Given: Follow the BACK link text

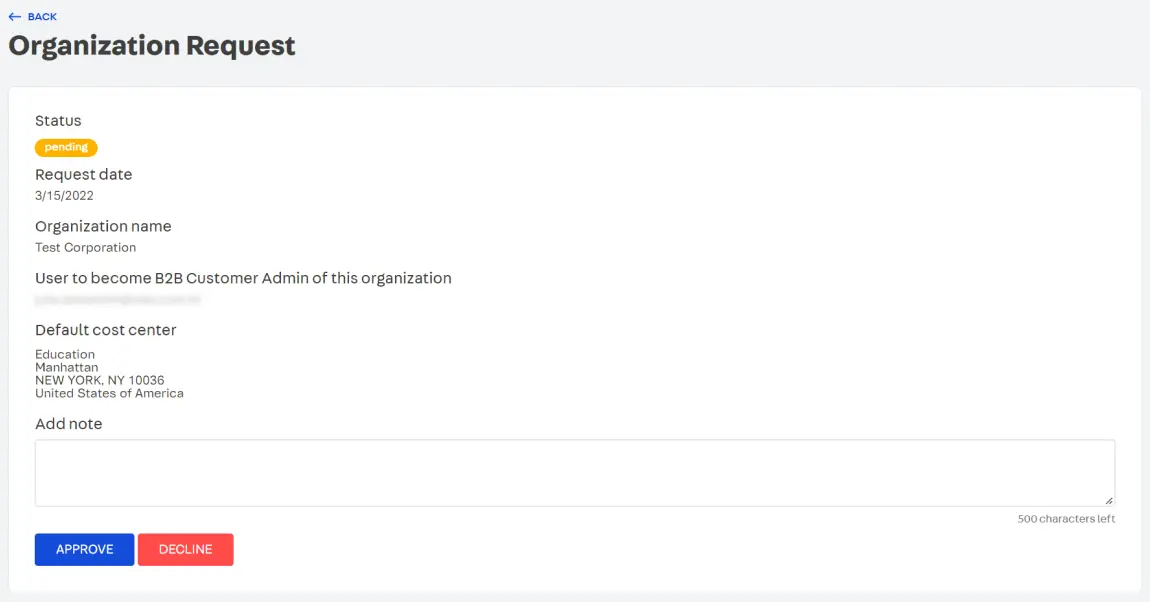Looking at the screenshot, I should [42, 17].
